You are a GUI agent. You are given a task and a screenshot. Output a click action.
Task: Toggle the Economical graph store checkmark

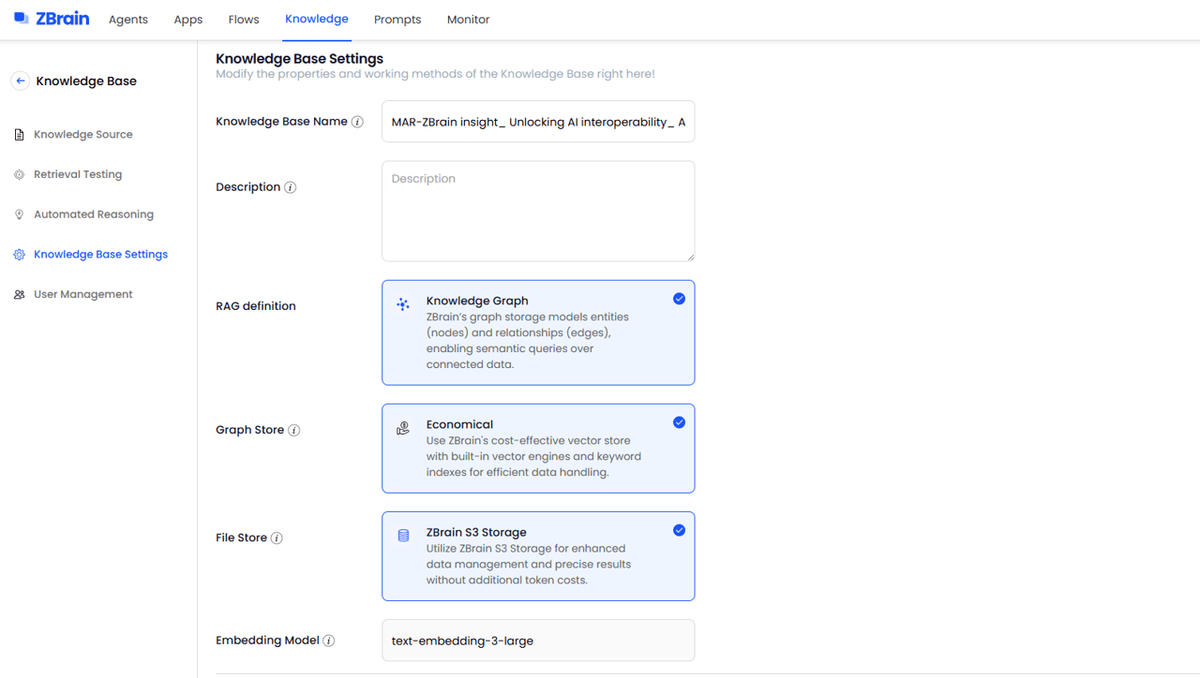(x=679, y=422)
